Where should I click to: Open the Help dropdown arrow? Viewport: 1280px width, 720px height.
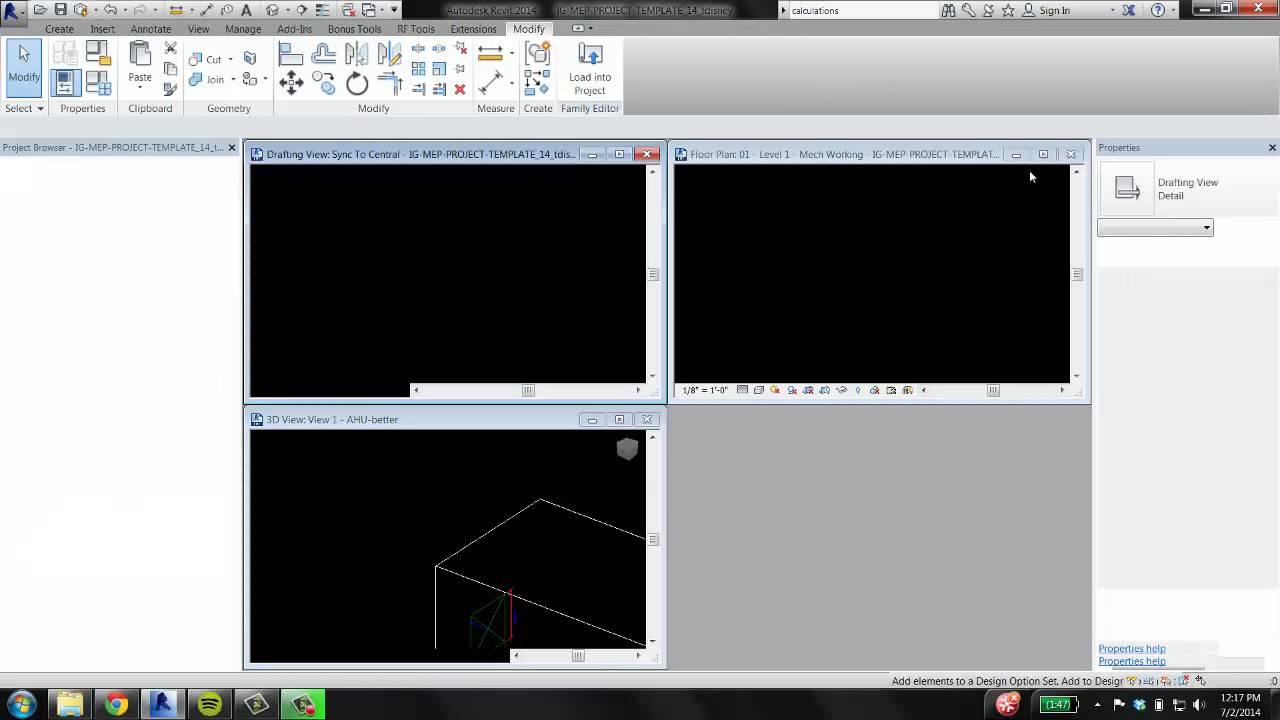pyautogui.click(x=1174, y=10)
